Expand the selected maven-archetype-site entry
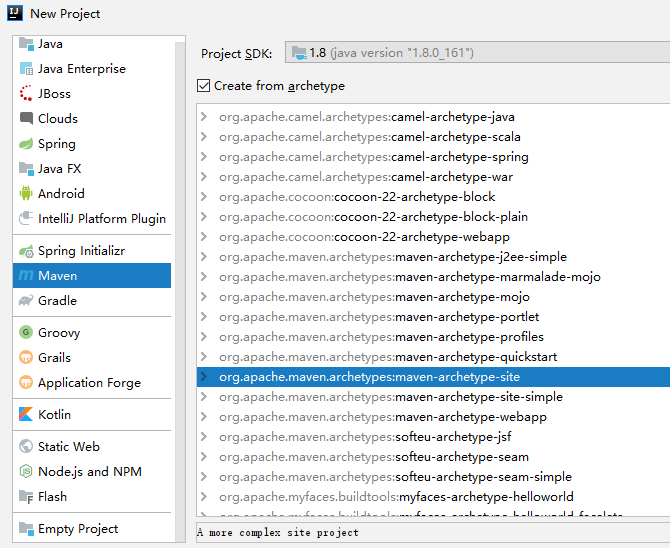The image size is (670, 548). pos(204,377)
